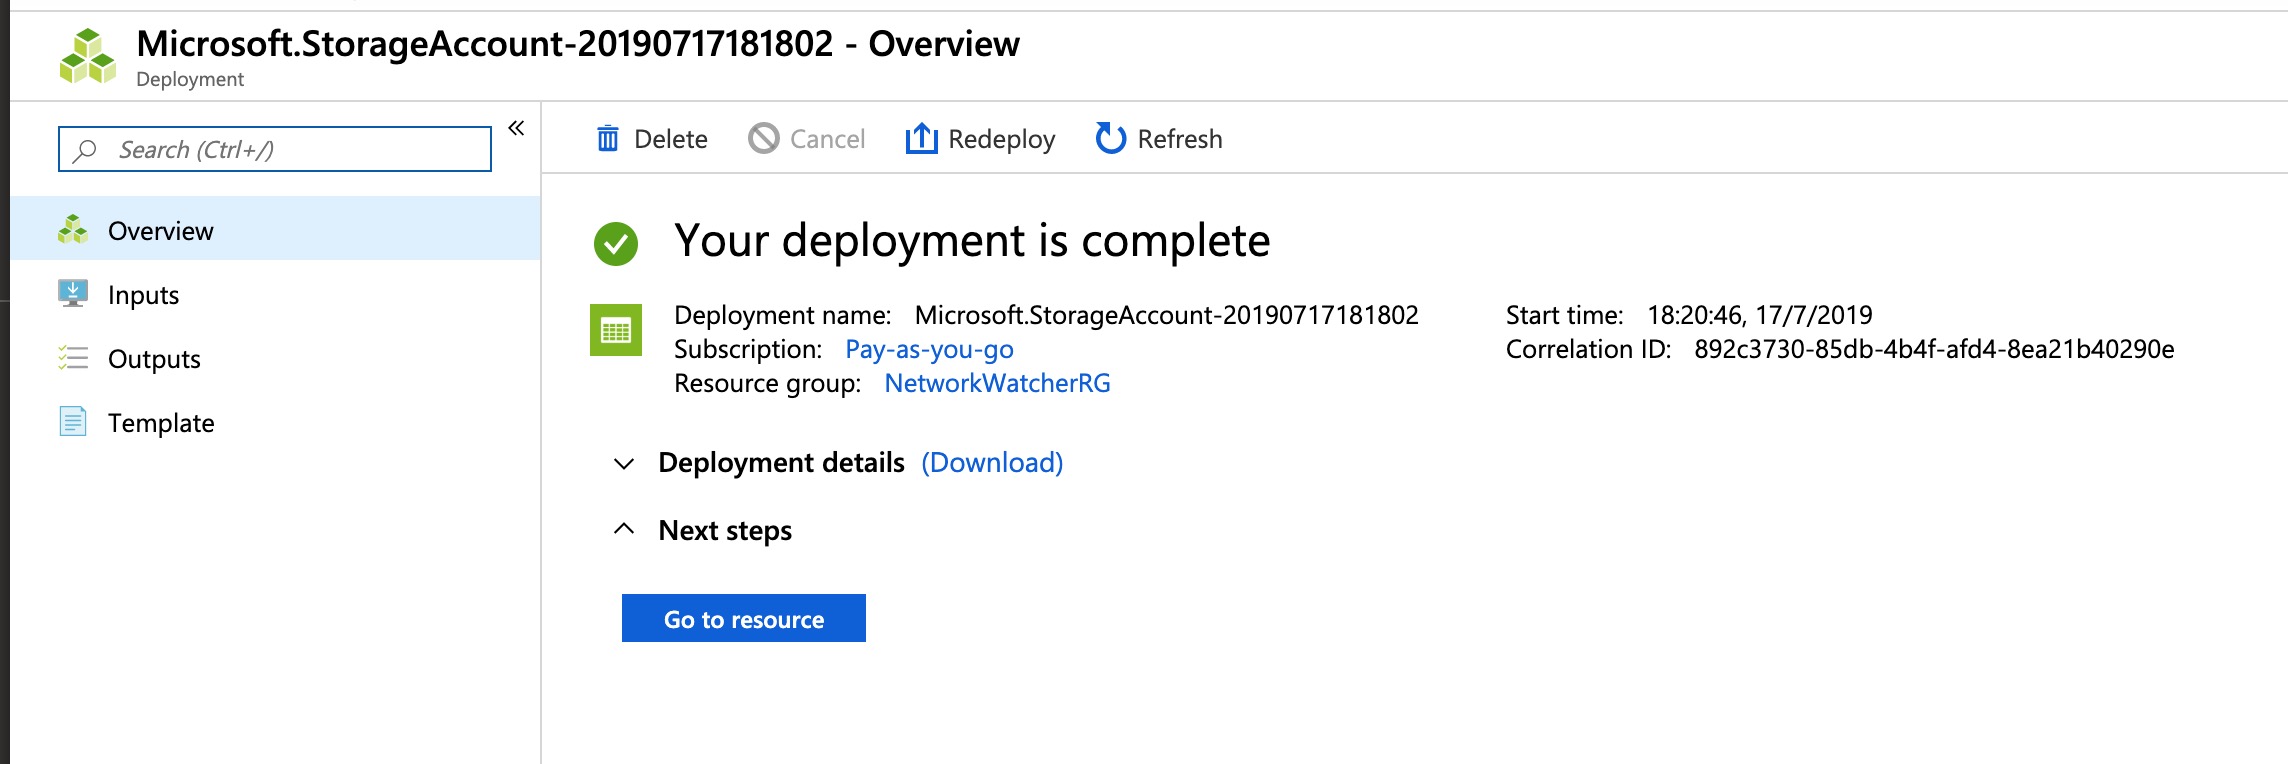Collapse the Next steps section
The image size is (2288, 764).
click(x=624, y=529)
